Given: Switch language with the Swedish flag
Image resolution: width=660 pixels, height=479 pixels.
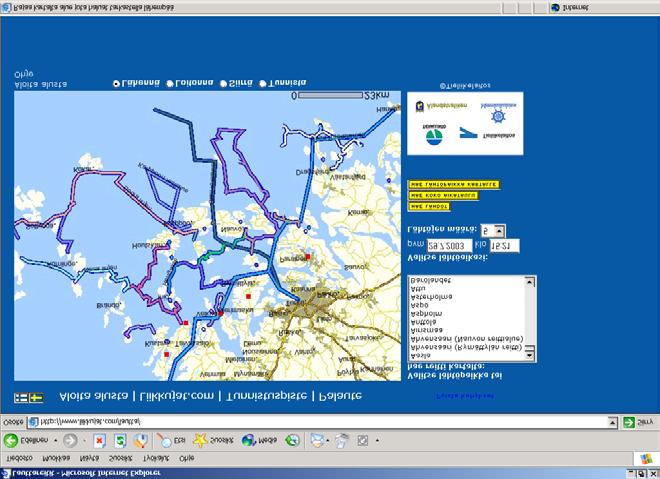Looking at the screenshot, I should 36,397.
